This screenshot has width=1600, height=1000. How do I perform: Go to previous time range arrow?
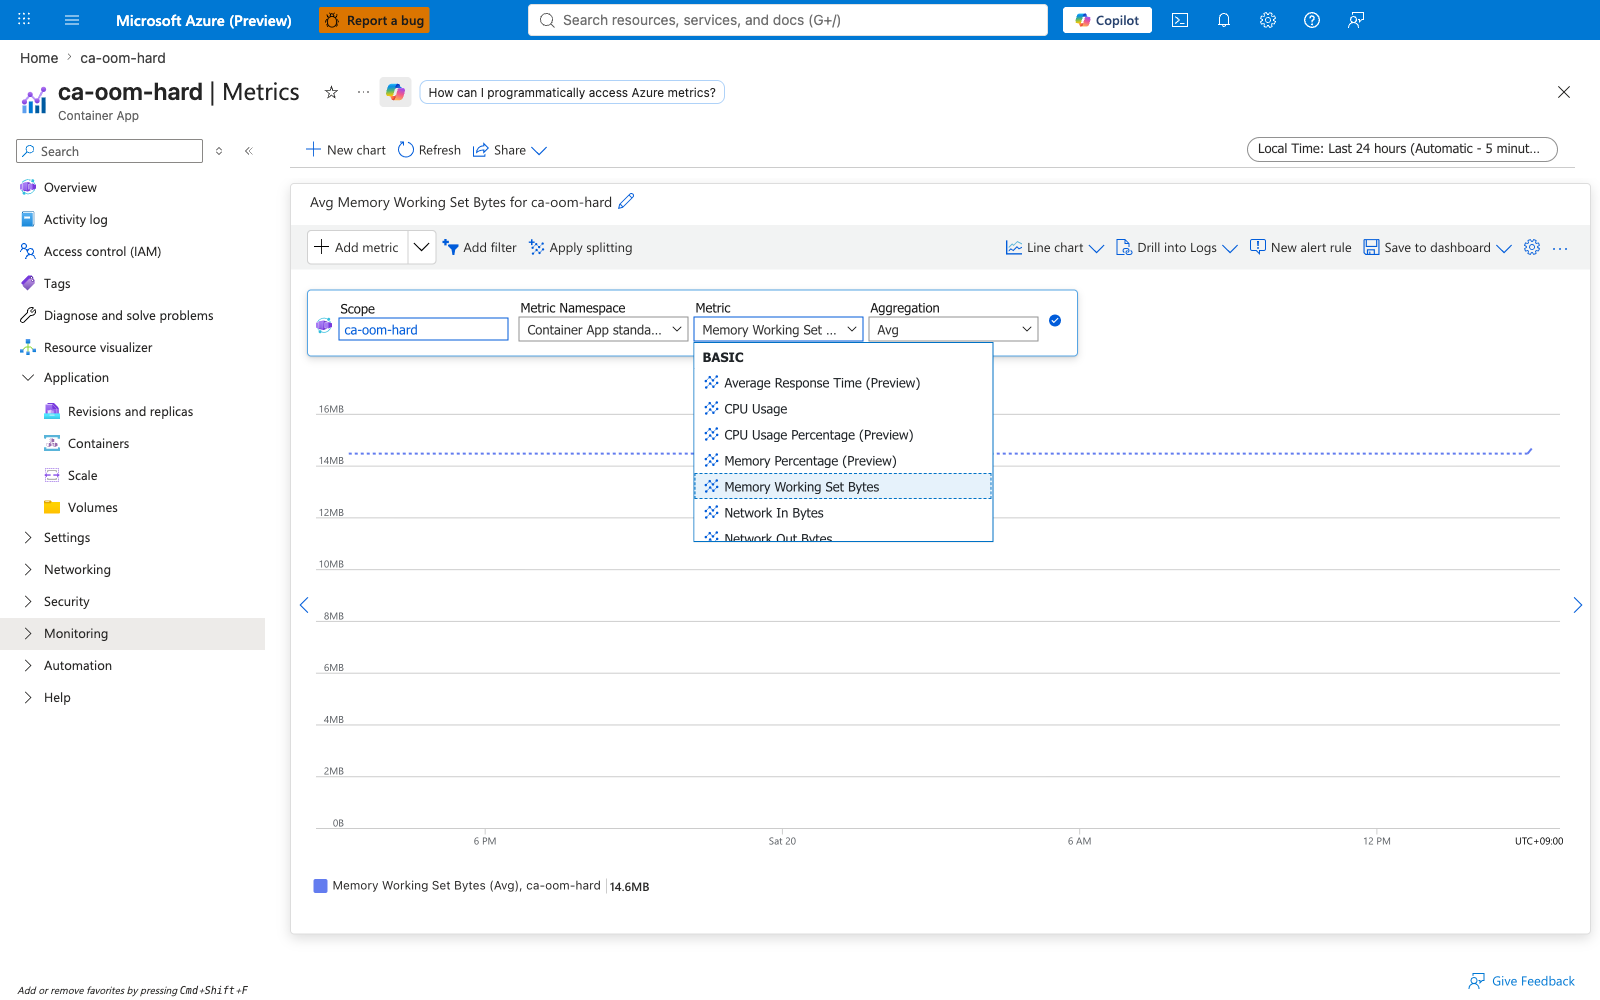click(x=304, y=605)
